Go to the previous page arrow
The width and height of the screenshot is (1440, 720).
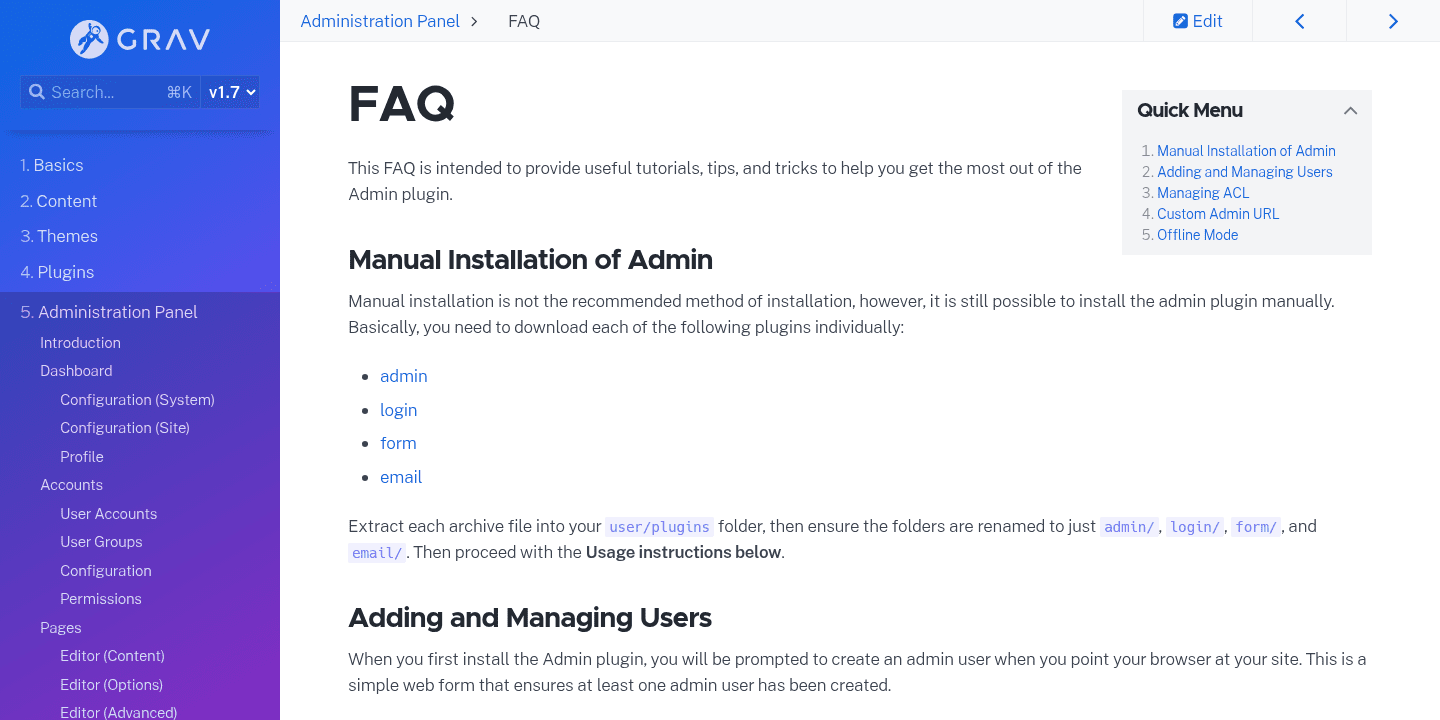coord(1299,20)
